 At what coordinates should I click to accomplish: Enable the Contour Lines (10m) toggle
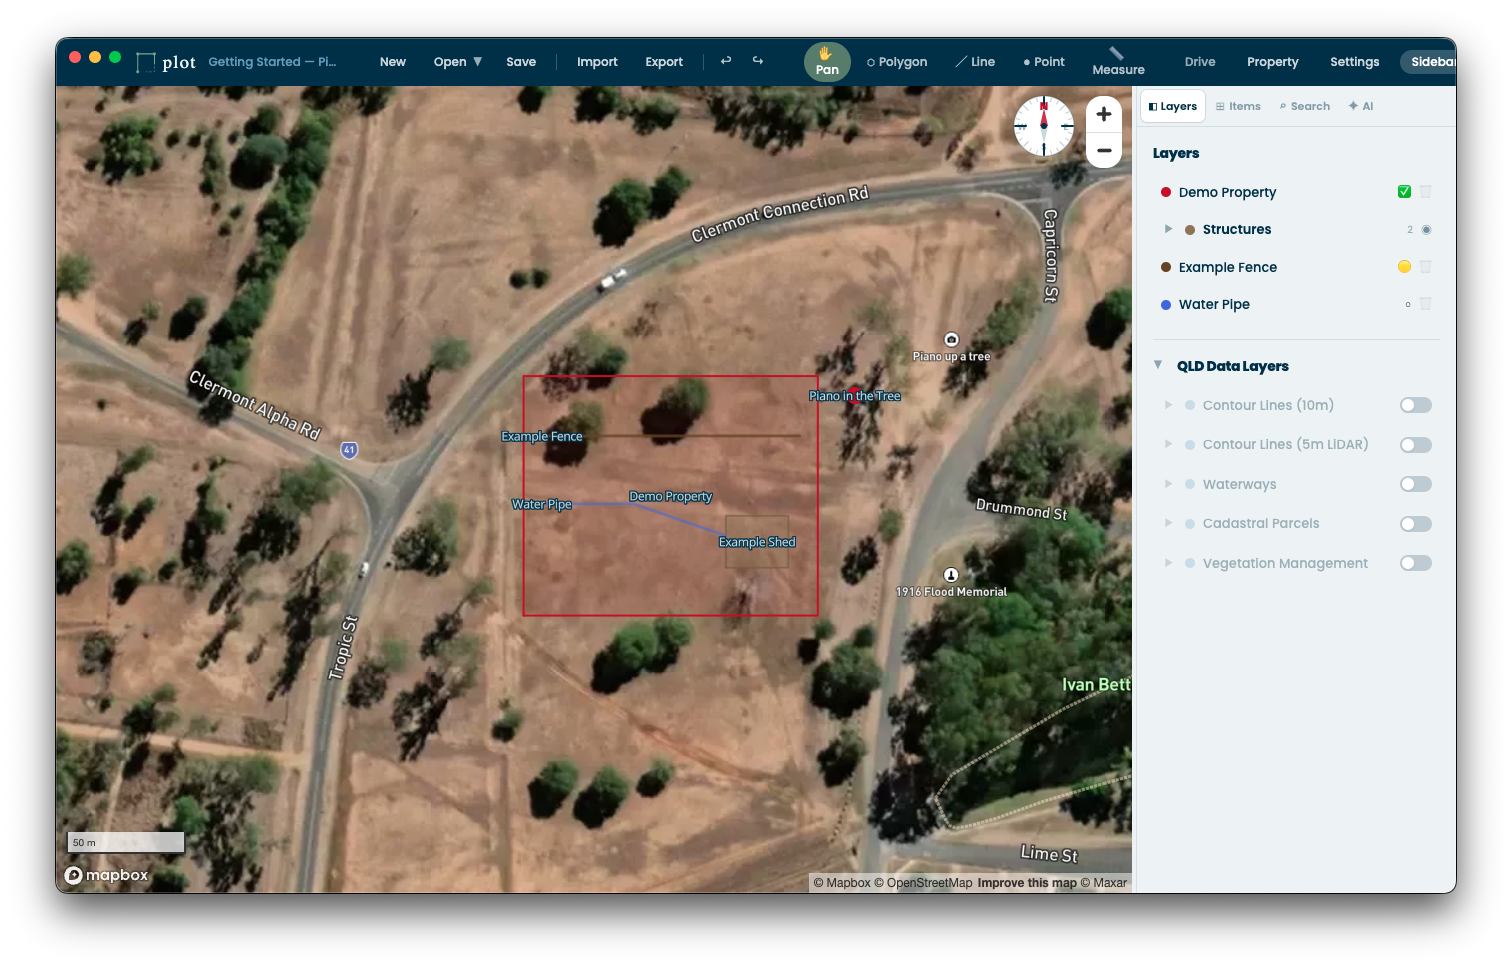pos(1415,404)
